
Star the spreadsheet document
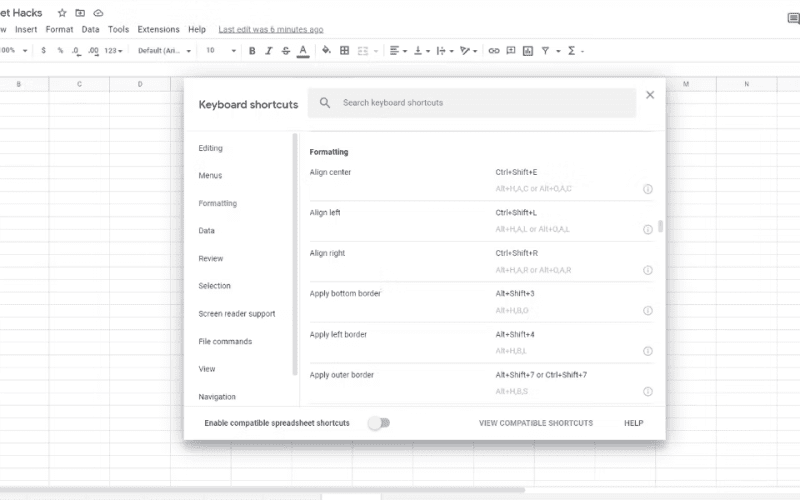pos(62,13)
